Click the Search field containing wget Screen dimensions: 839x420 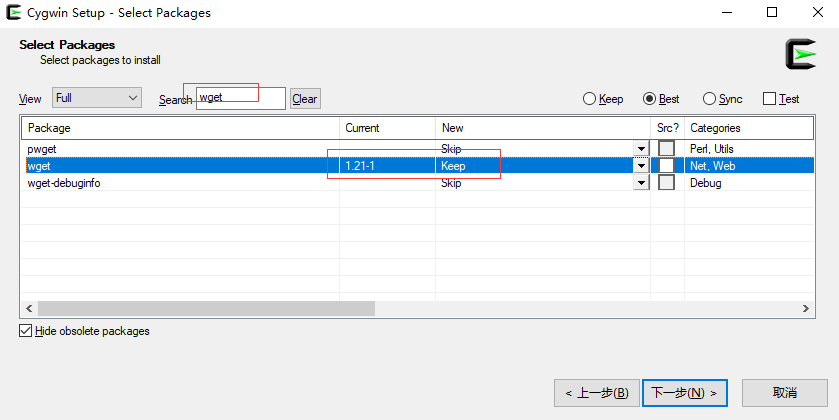tap(241, 98)
